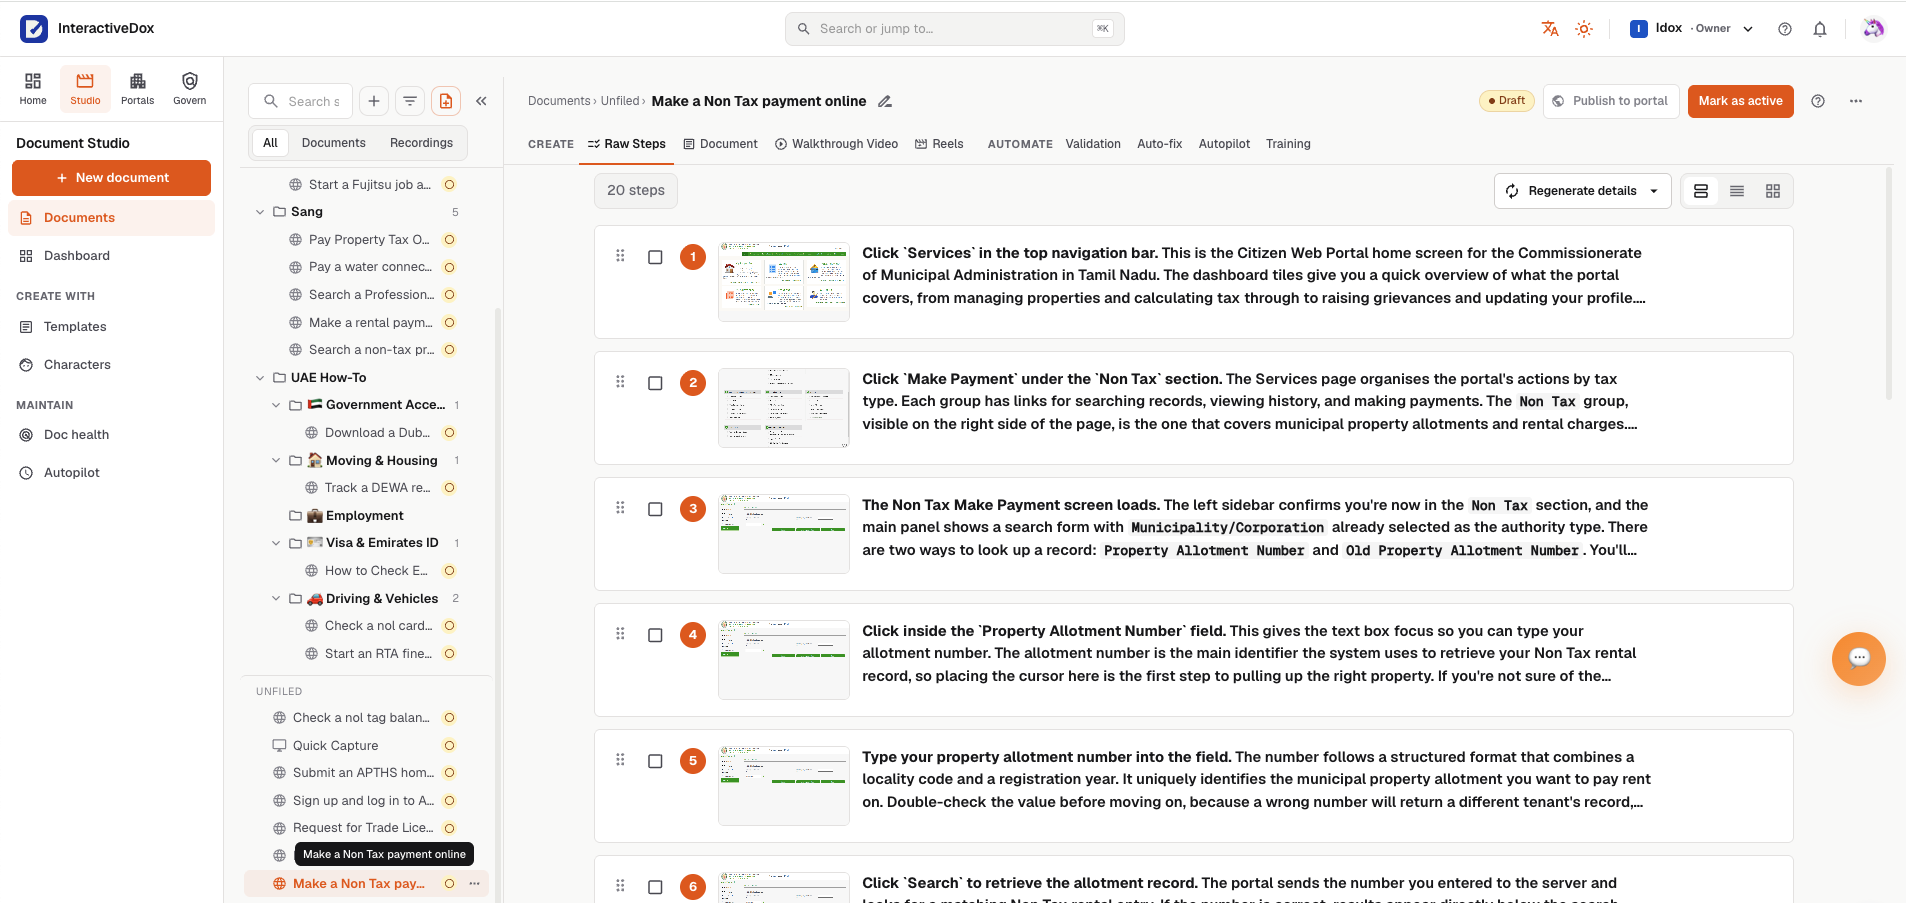Open user avatar menu
Viewport: 1906px width, 903px height.
[1873, 28]
